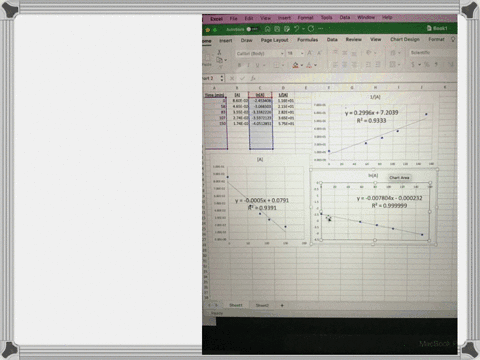Click the Percent Style icon
Viewport: 480px width, 360px height.
click(x=427, y=64)
